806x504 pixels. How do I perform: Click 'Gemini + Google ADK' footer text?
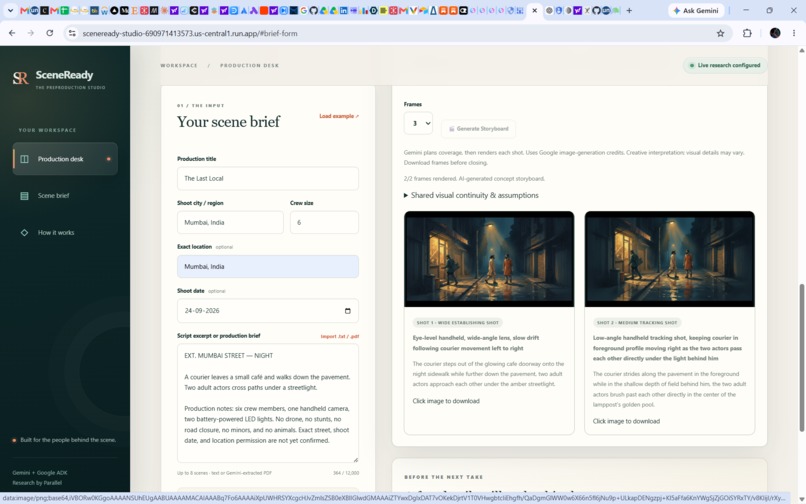(40, 473)
